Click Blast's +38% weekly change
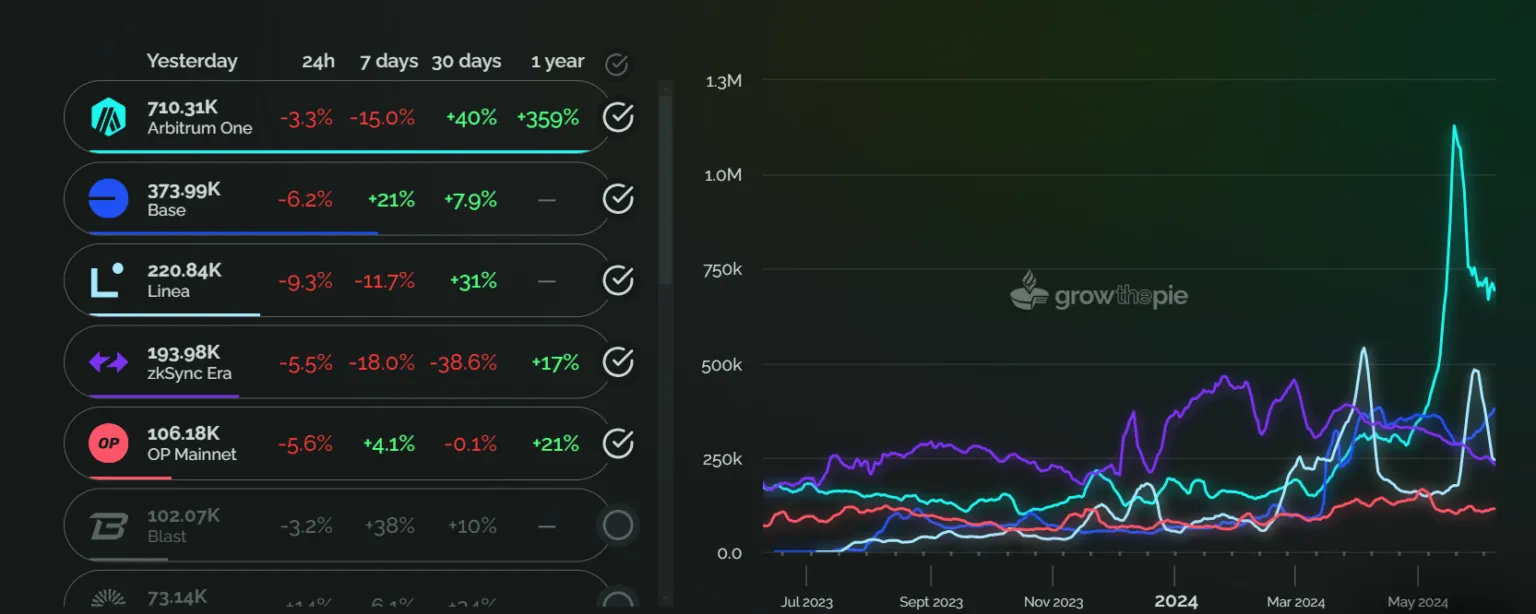1536x614 pixels. click(390, 526)
